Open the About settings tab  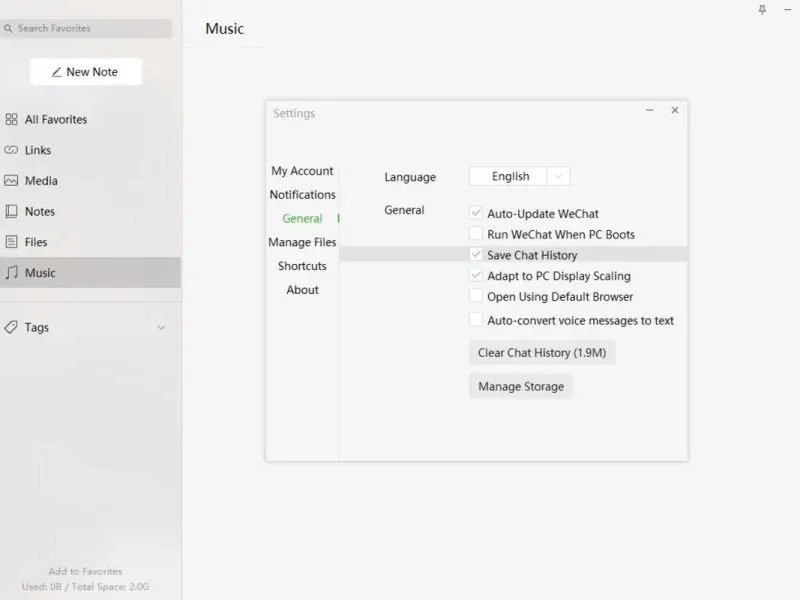pos(303,290)
